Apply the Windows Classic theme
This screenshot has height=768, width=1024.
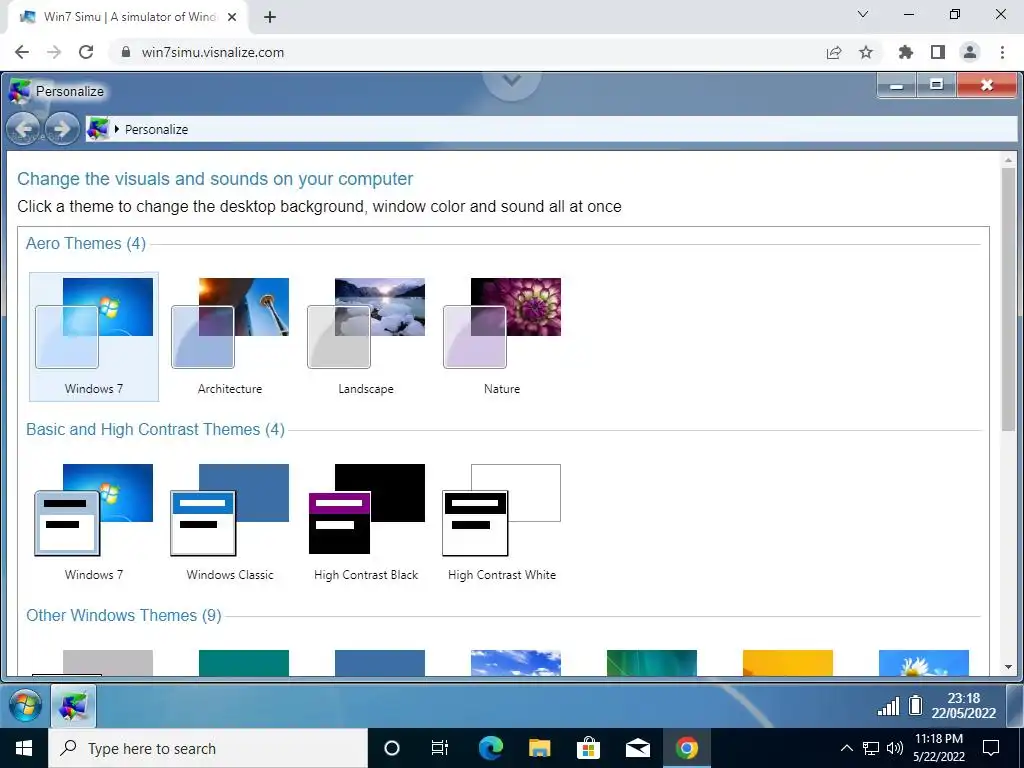(x=230, y=522)
